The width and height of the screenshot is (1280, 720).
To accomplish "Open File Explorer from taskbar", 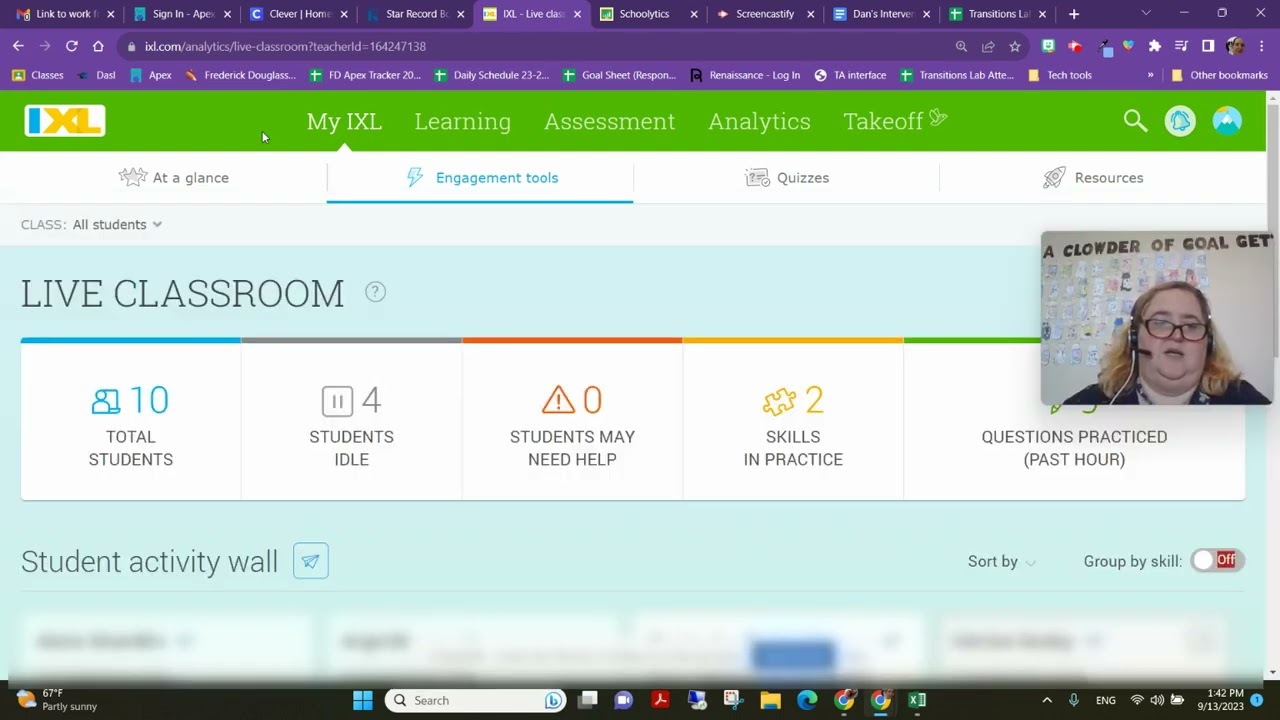I will pyautogui.click(x=770, y=700).
